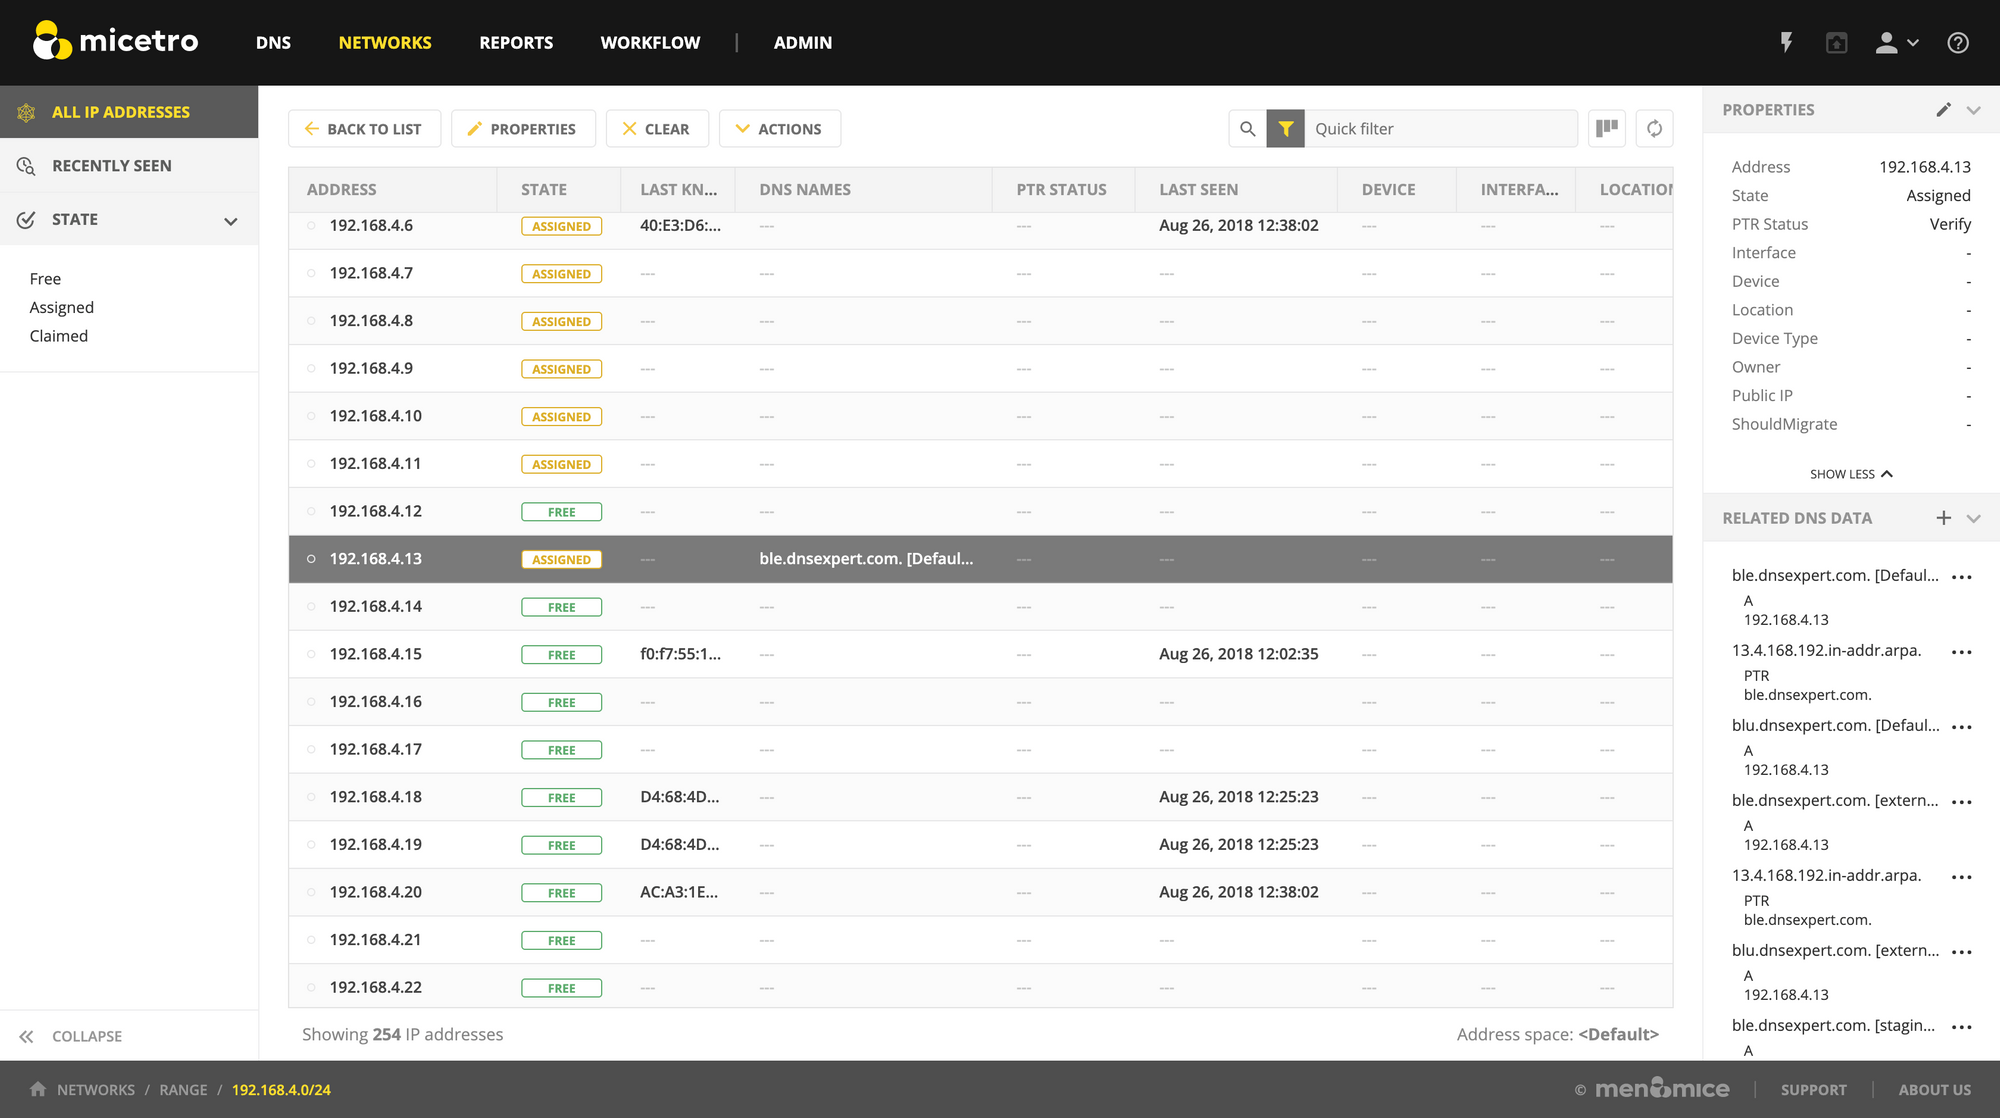Open the user account menu
2000x1118 pixels.
tap(1897, 42)
